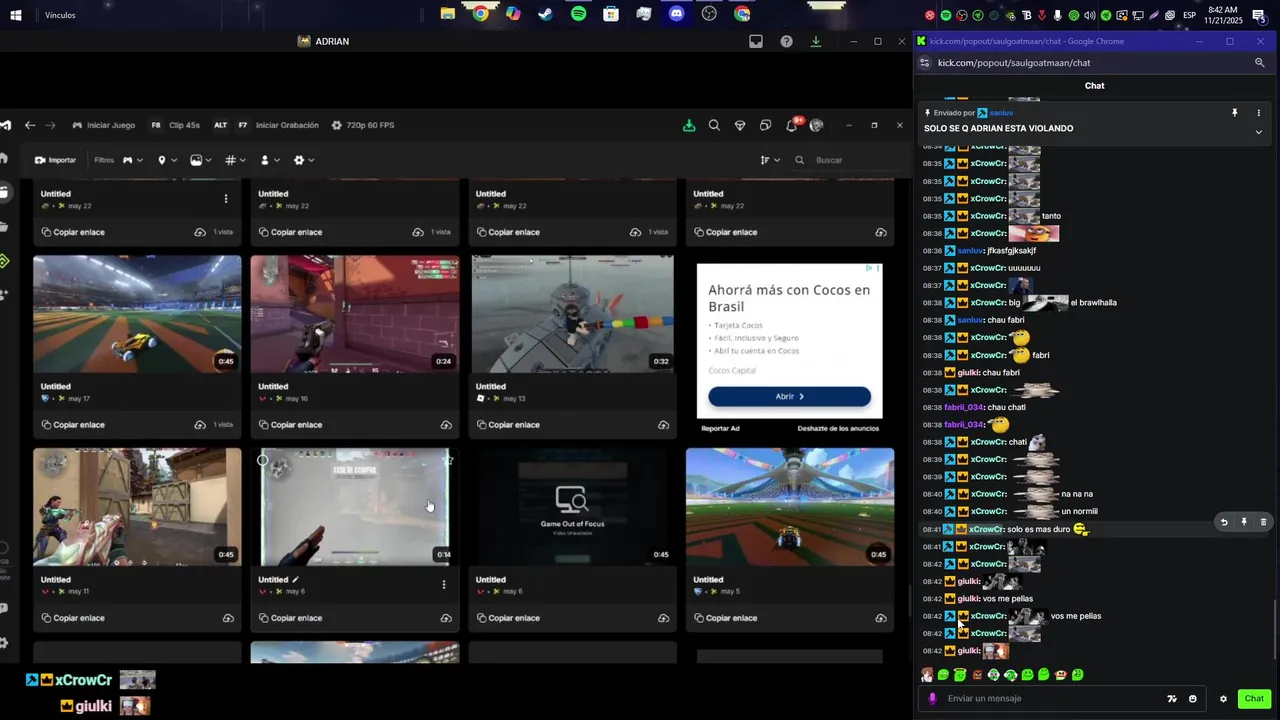The width and height of the screenshot is (1280, 720).
Task: Open OBS Studio from the taskbar
Action: point(709,14)
